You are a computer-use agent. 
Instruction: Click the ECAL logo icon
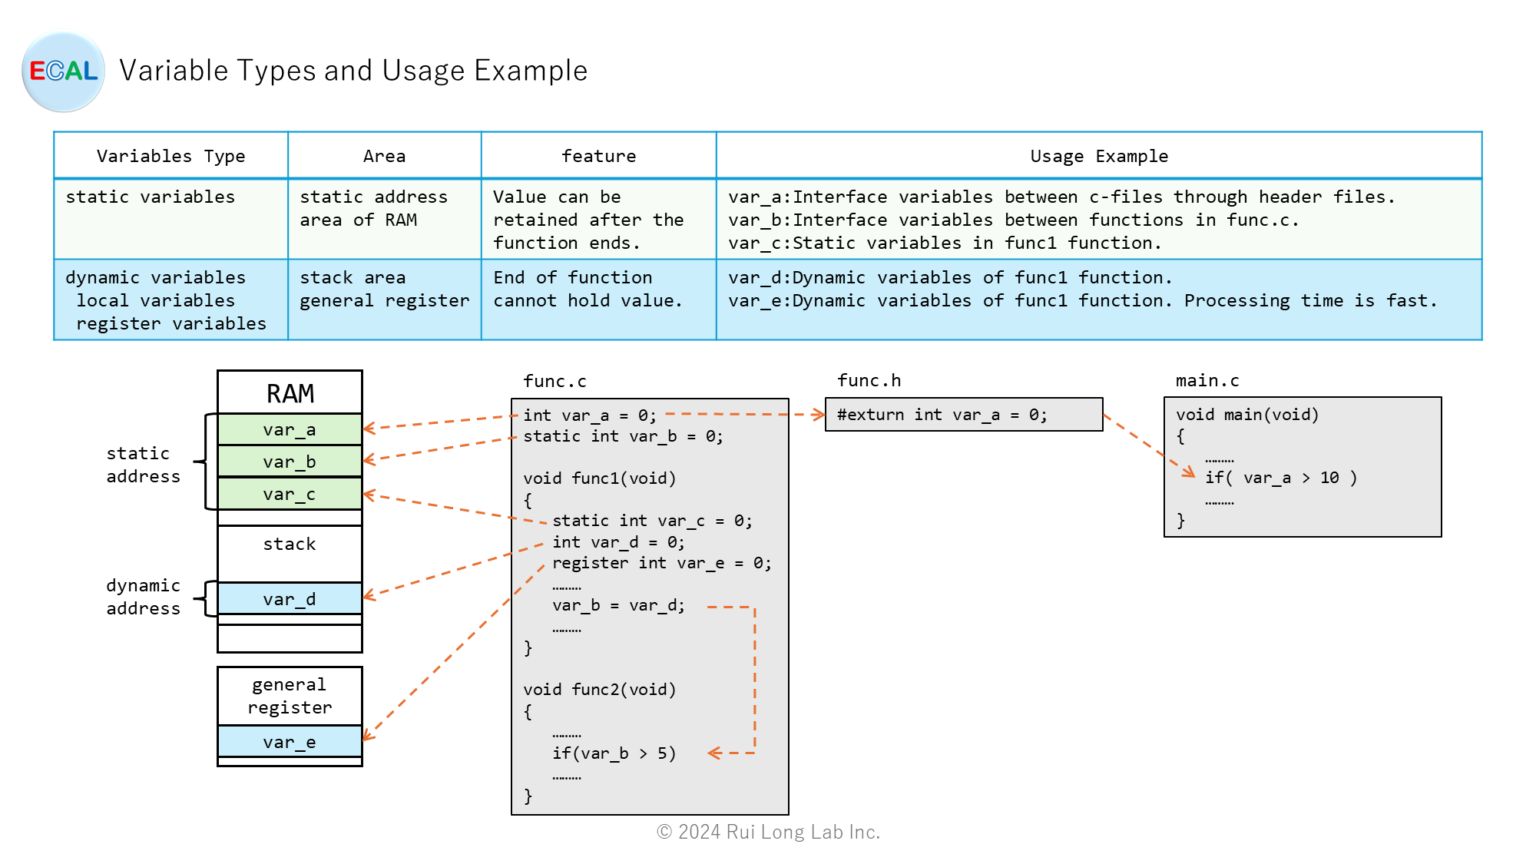[62, 71]
